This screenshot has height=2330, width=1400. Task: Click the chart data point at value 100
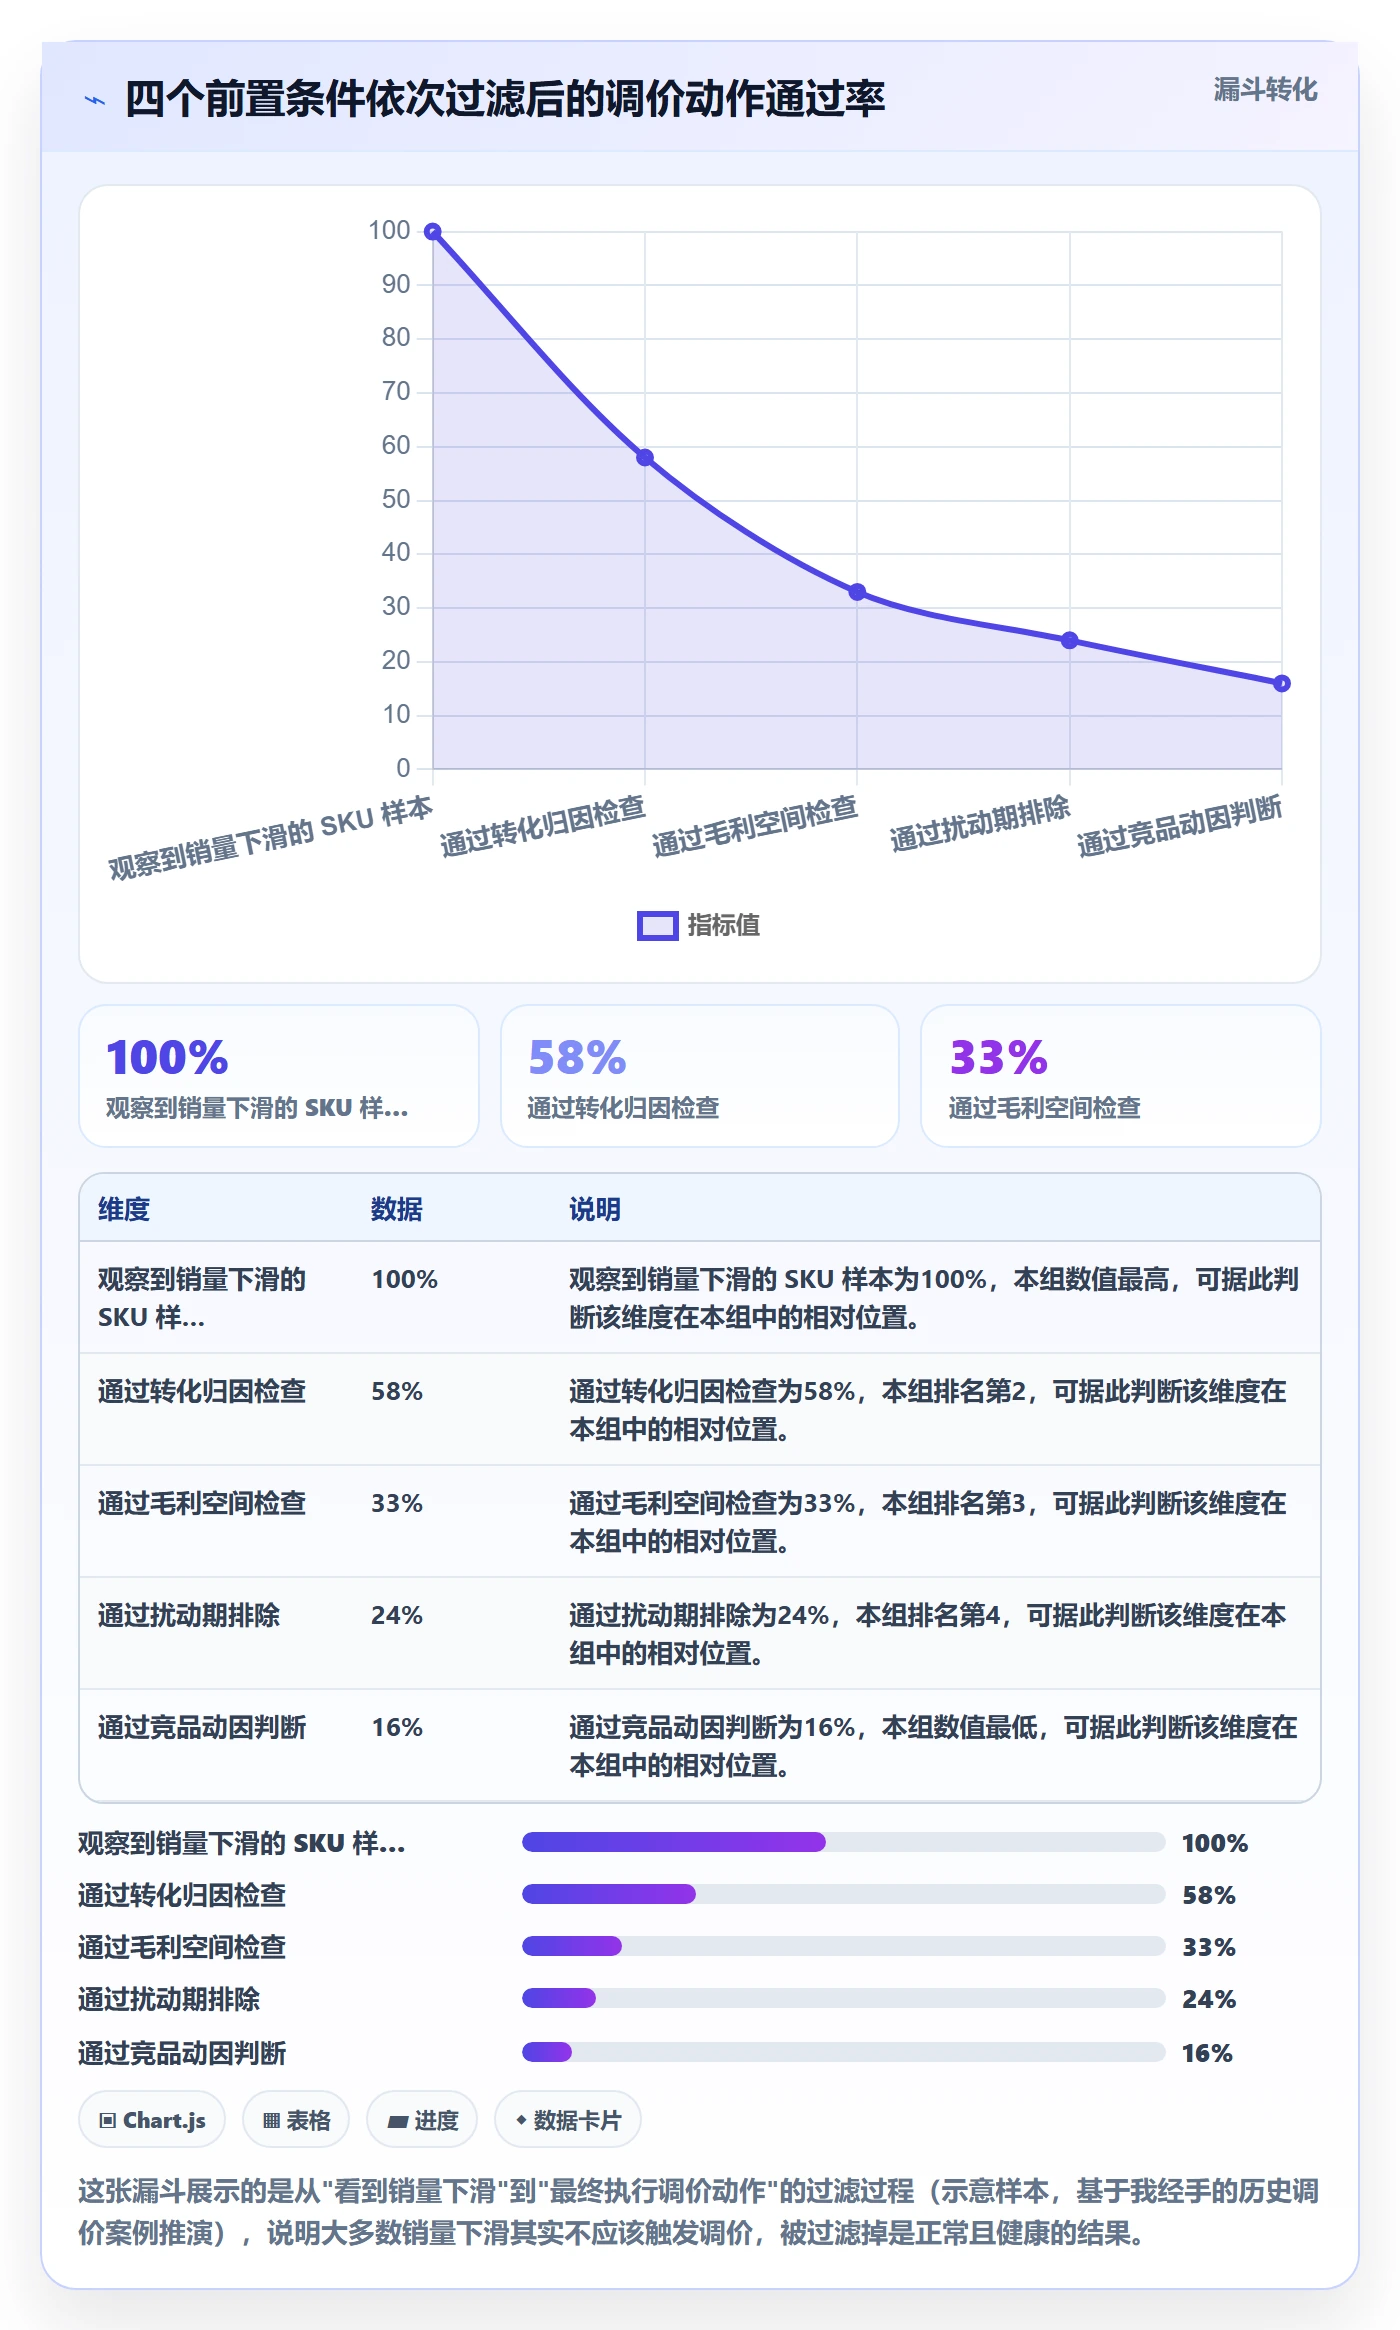[433, 232]
